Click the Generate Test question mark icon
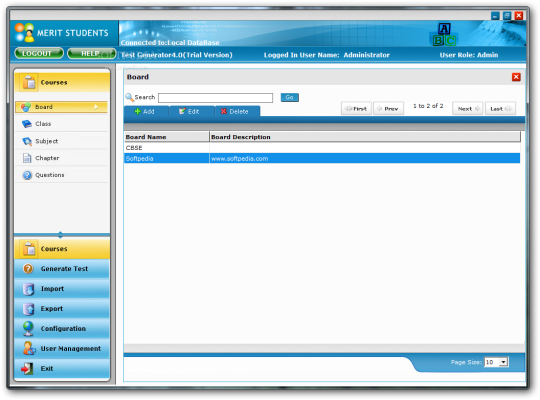 (28, 268)
